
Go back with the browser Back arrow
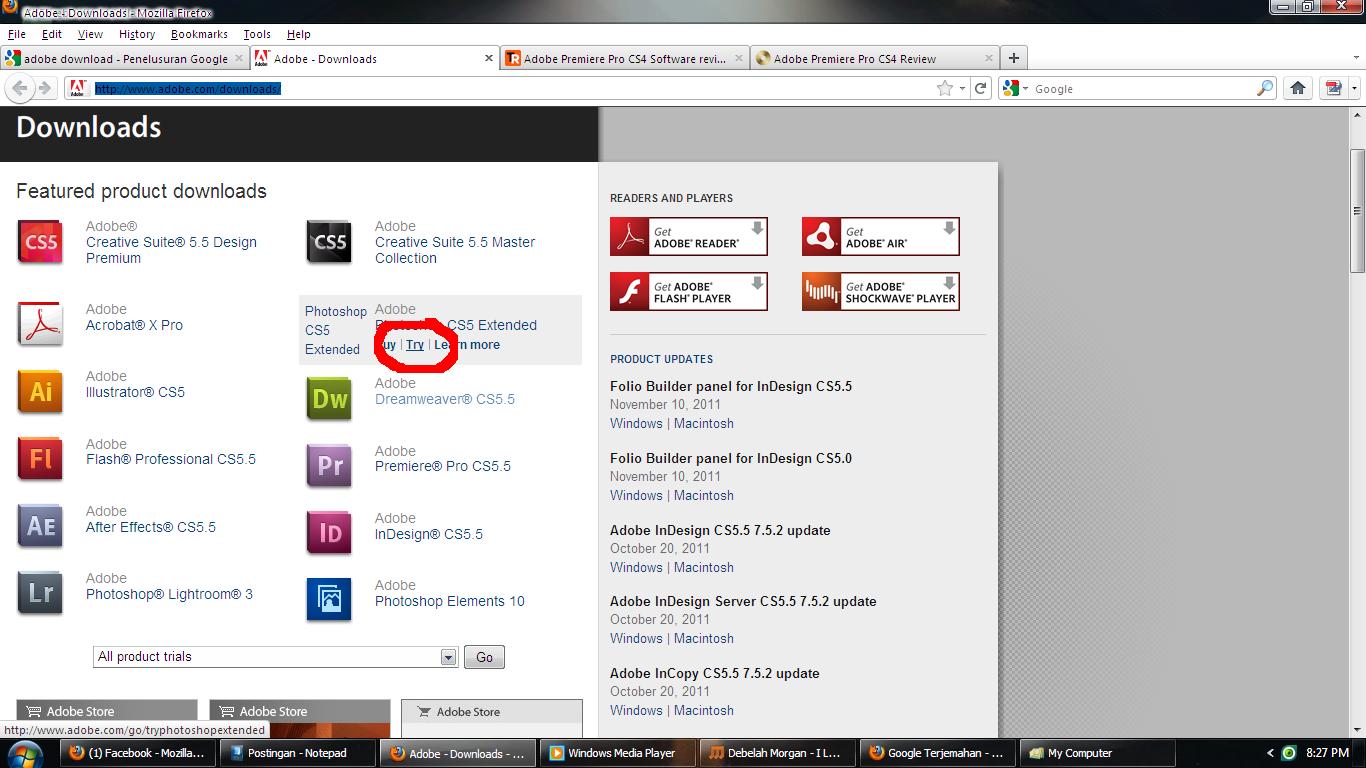point(20,88)
